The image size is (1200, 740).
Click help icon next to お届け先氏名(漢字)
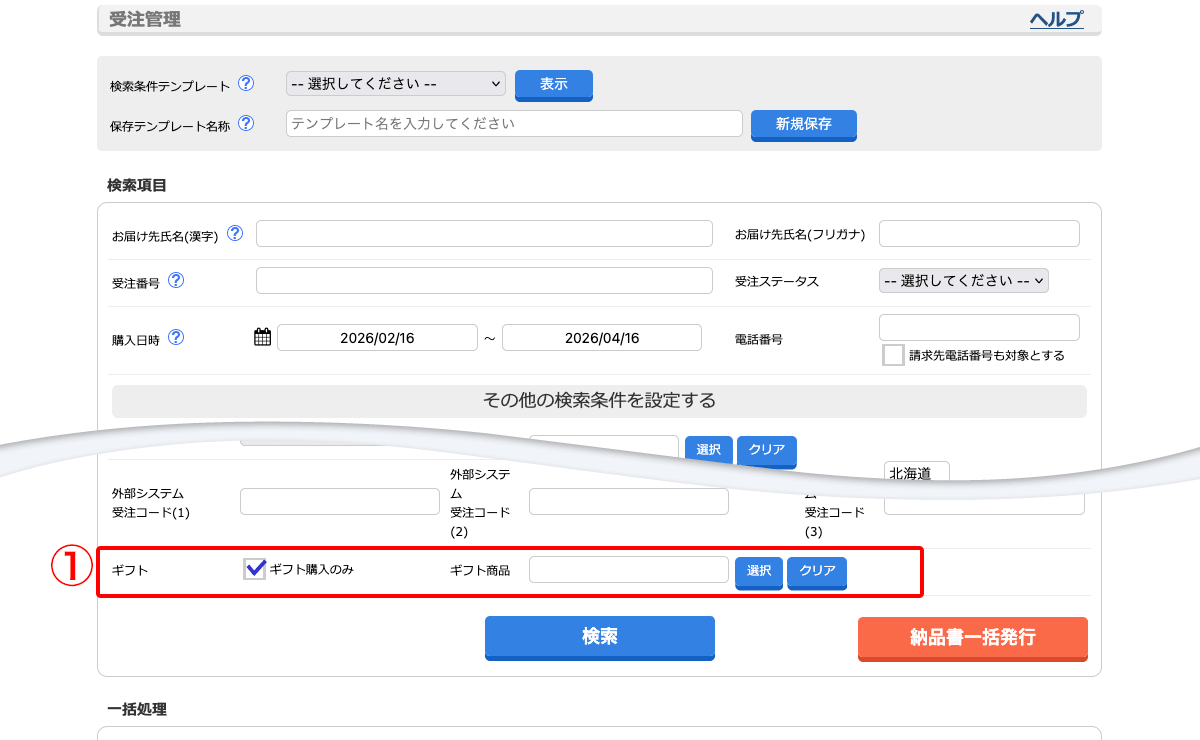pyautogui.click(x=235, y=233)
